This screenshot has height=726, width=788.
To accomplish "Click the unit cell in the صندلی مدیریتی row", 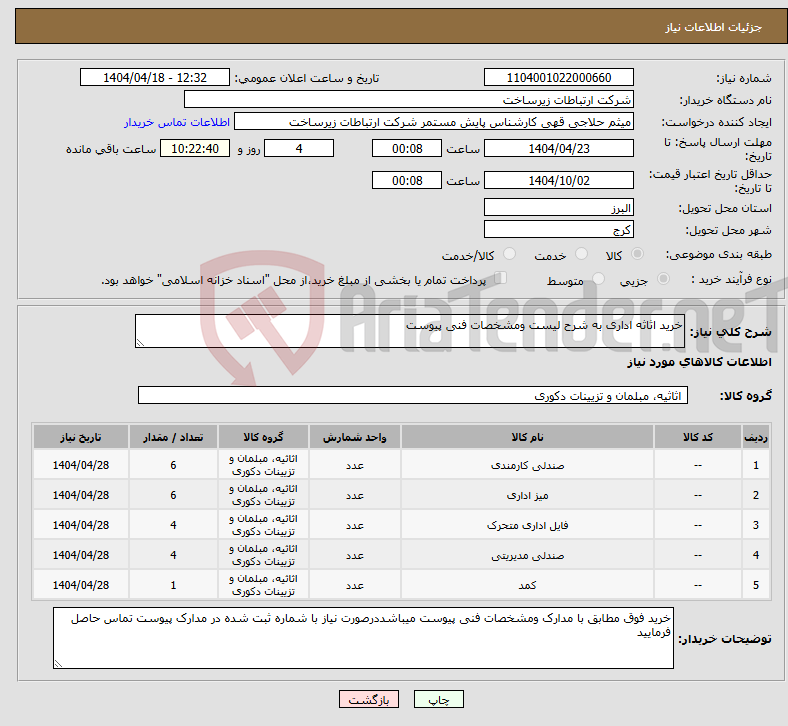I will [x=355, y=555].
